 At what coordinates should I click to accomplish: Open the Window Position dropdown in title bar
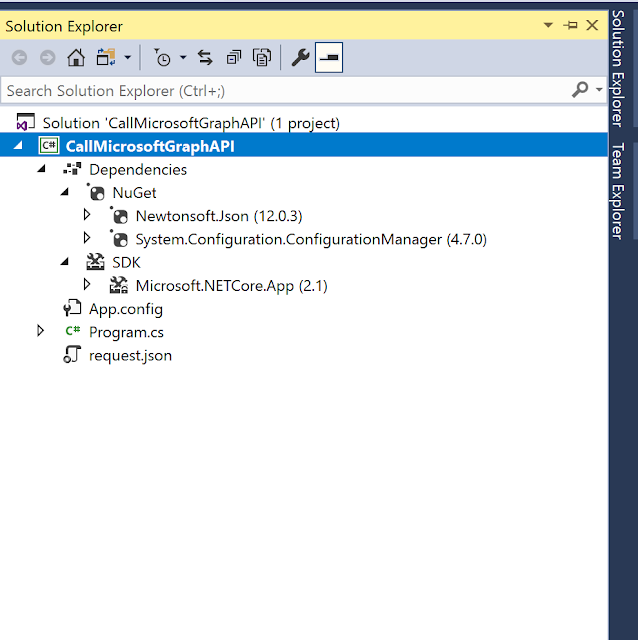(548, 25)
